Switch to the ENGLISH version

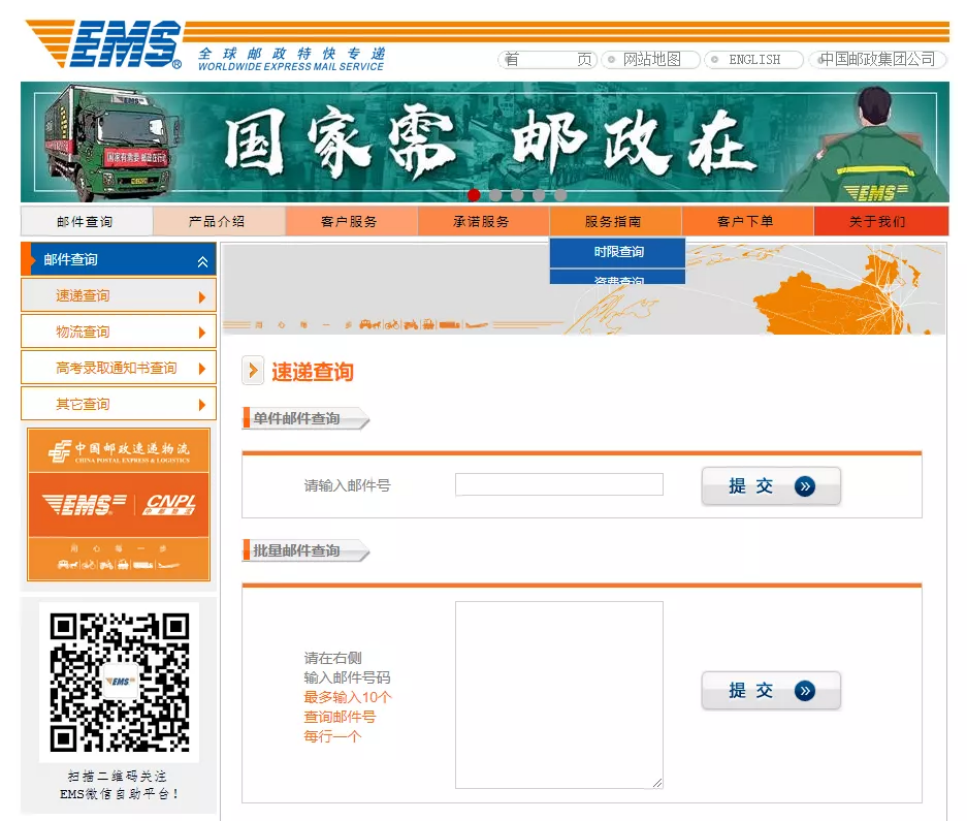click(754, 59)
